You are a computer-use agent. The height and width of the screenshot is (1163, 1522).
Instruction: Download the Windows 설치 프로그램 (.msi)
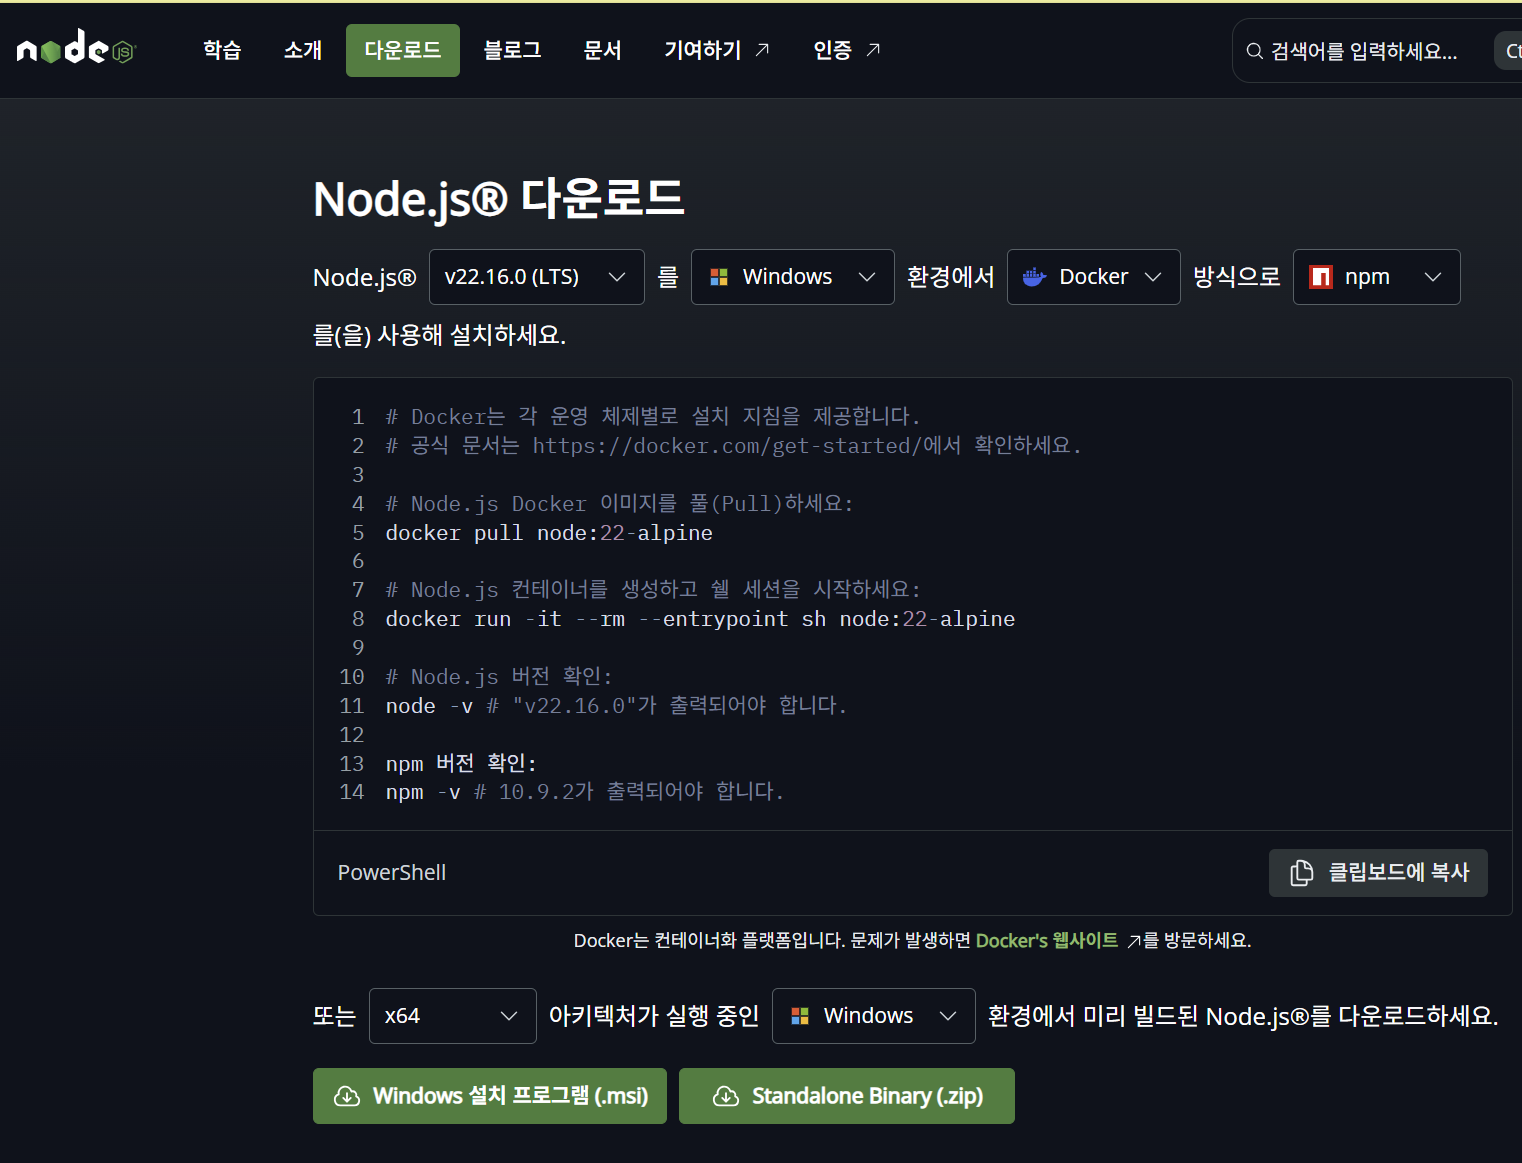[x=490, y=1096]
